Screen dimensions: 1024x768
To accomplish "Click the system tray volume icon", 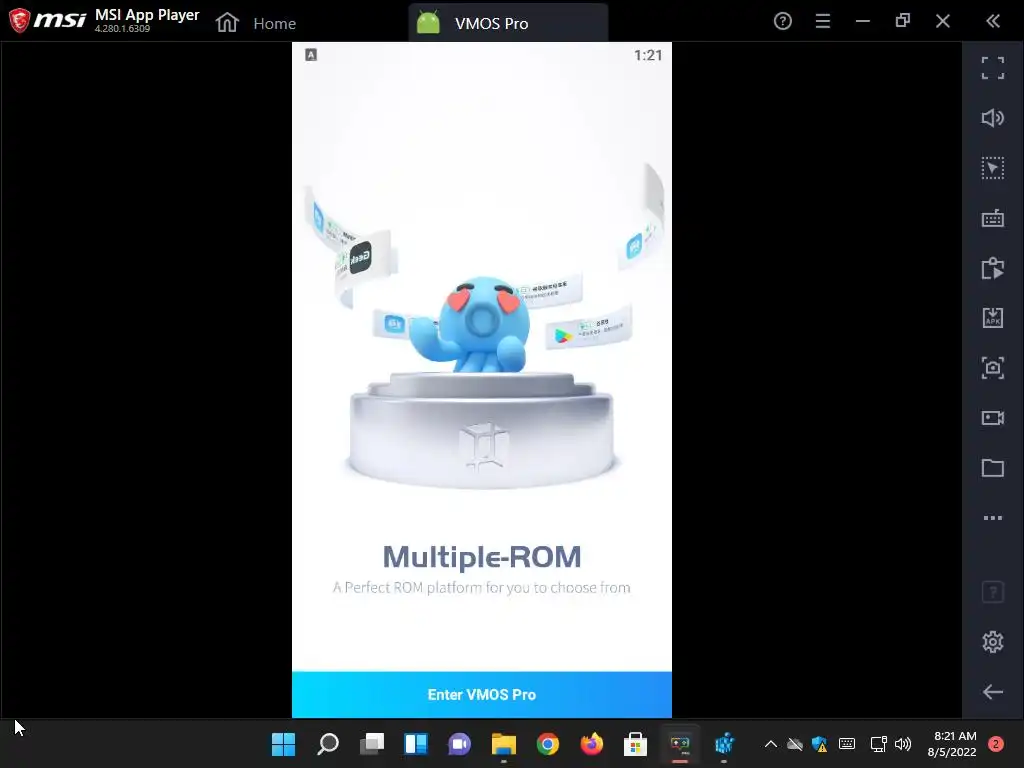I will click(903, 744).
